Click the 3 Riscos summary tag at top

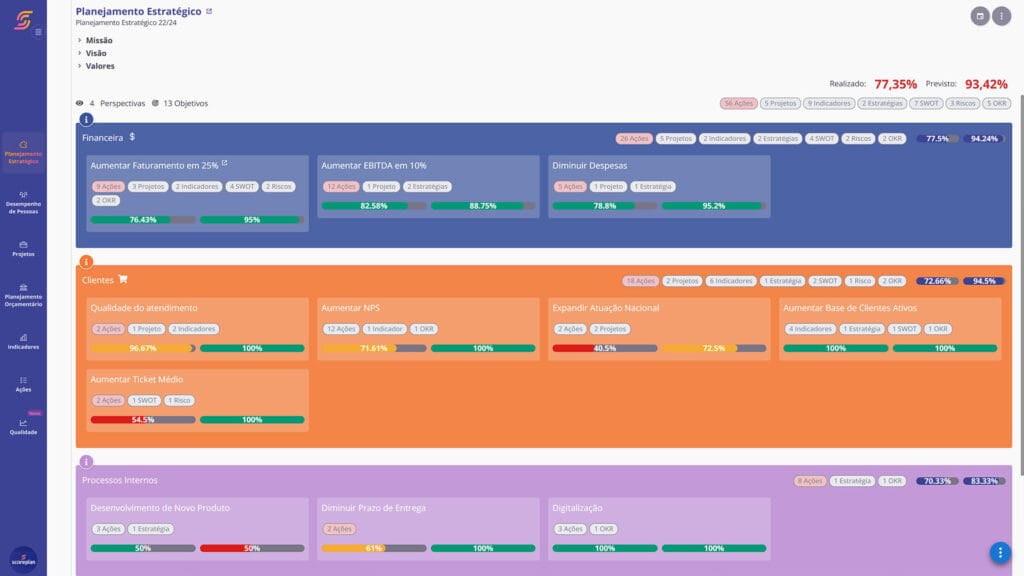click(963, 103)
